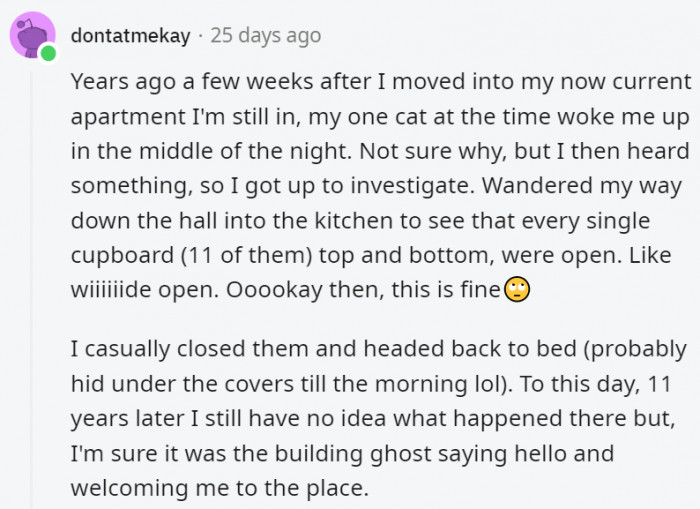Collapse the comment using the vertical thread line

coord(32,286)
